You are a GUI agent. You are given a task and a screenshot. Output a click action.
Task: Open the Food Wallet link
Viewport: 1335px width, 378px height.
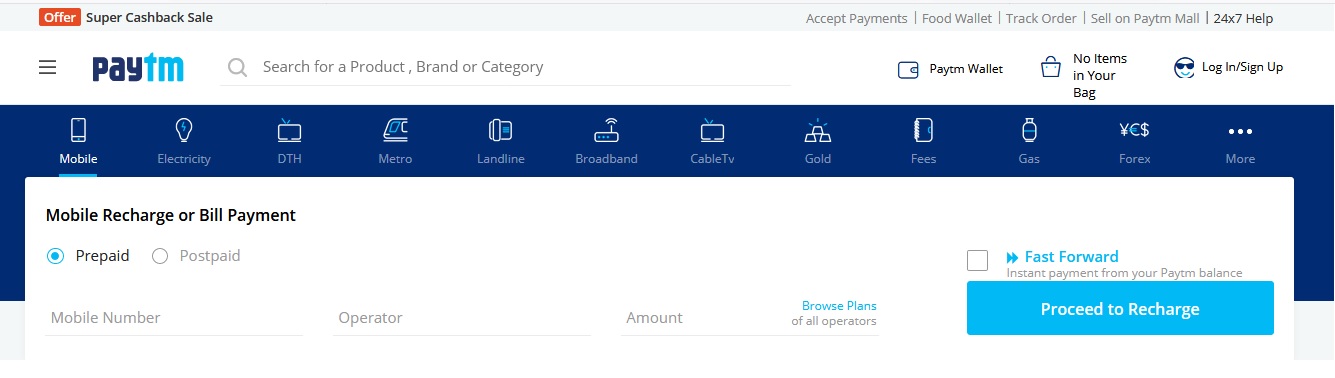957,18
